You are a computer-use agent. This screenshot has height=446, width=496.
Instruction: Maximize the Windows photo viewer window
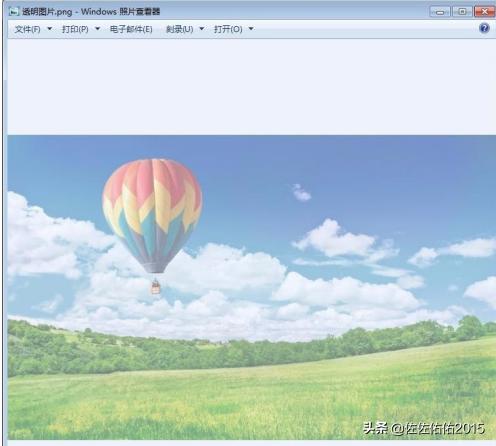(x=462, y=12)
